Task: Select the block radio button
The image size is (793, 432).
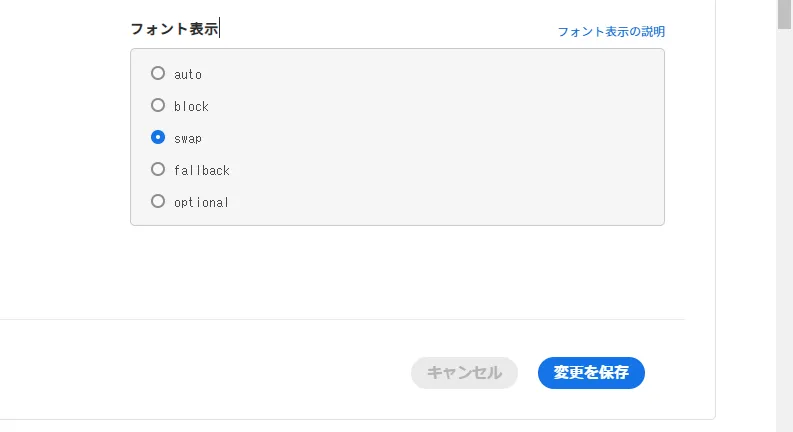Action: [157, 105]
